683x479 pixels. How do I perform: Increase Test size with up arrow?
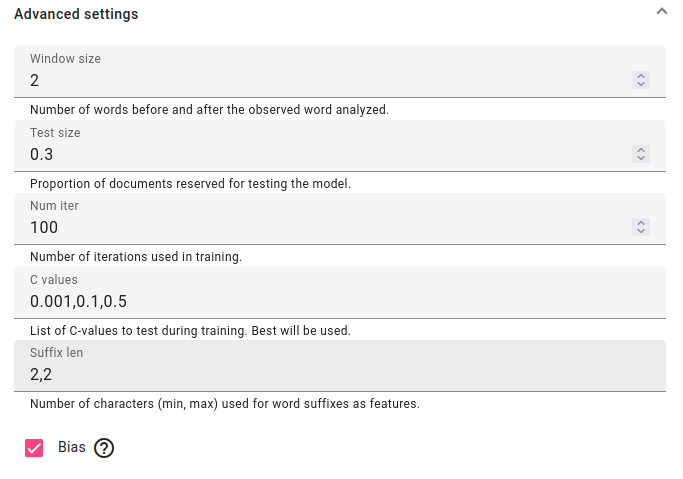point(641,150)
